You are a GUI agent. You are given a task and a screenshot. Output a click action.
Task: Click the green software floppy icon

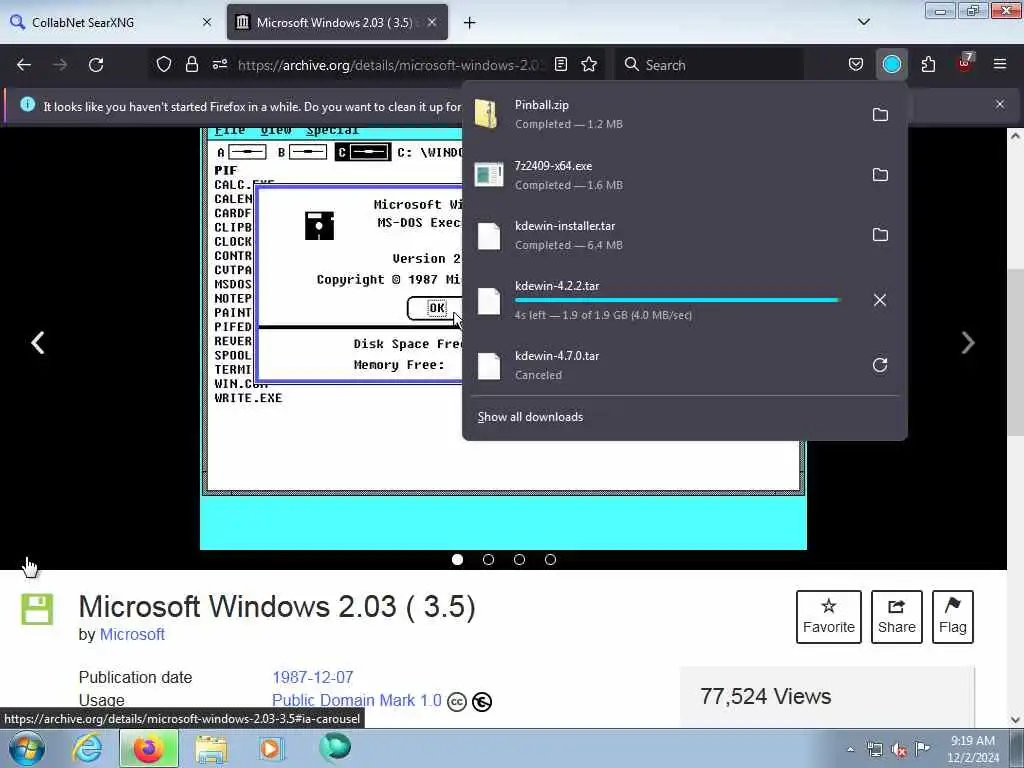point(37,609)
